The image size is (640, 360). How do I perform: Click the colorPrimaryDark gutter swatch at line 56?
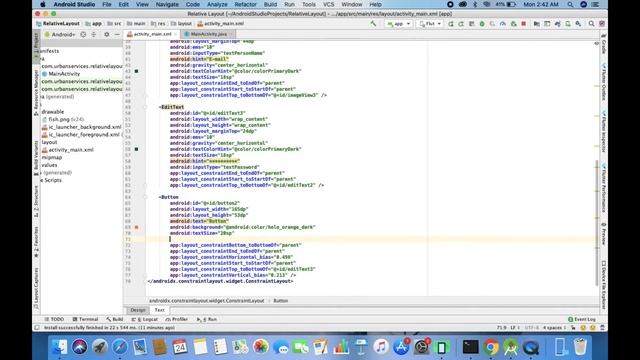136,149
